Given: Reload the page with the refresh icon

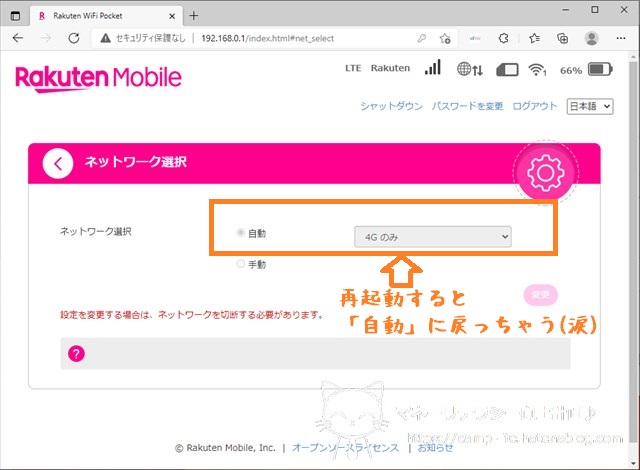Looking at the screenshot, I should pyautogui.click(x=74, y=38).
